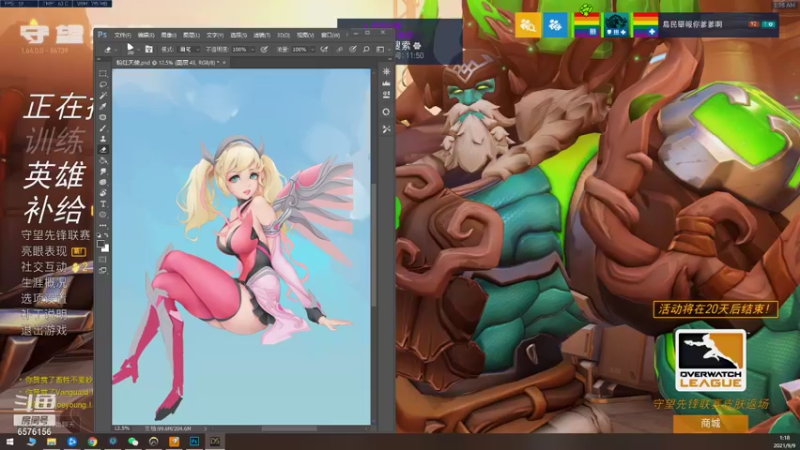Toggle Erase to History option
The width and height of the screenshot is (800, 450).
coord(339,49)
